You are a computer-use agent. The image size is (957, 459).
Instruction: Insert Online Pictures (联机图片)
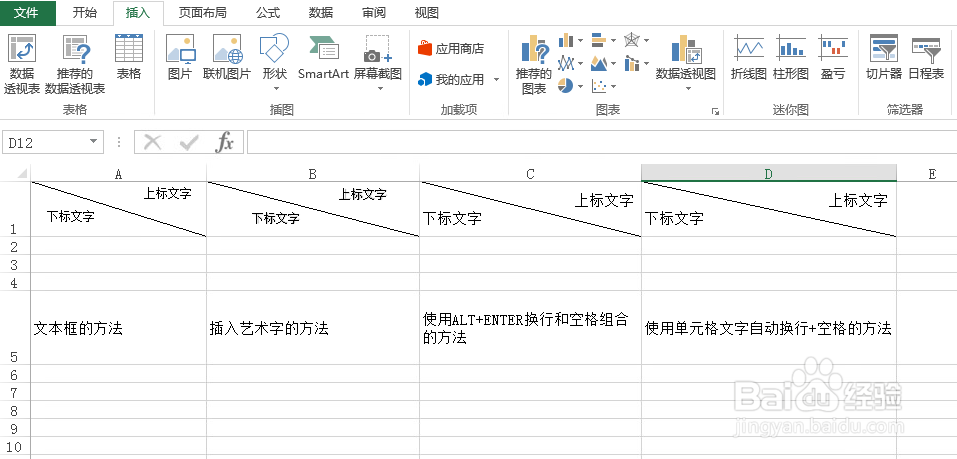pyautogui.click(x=227, y=57)
